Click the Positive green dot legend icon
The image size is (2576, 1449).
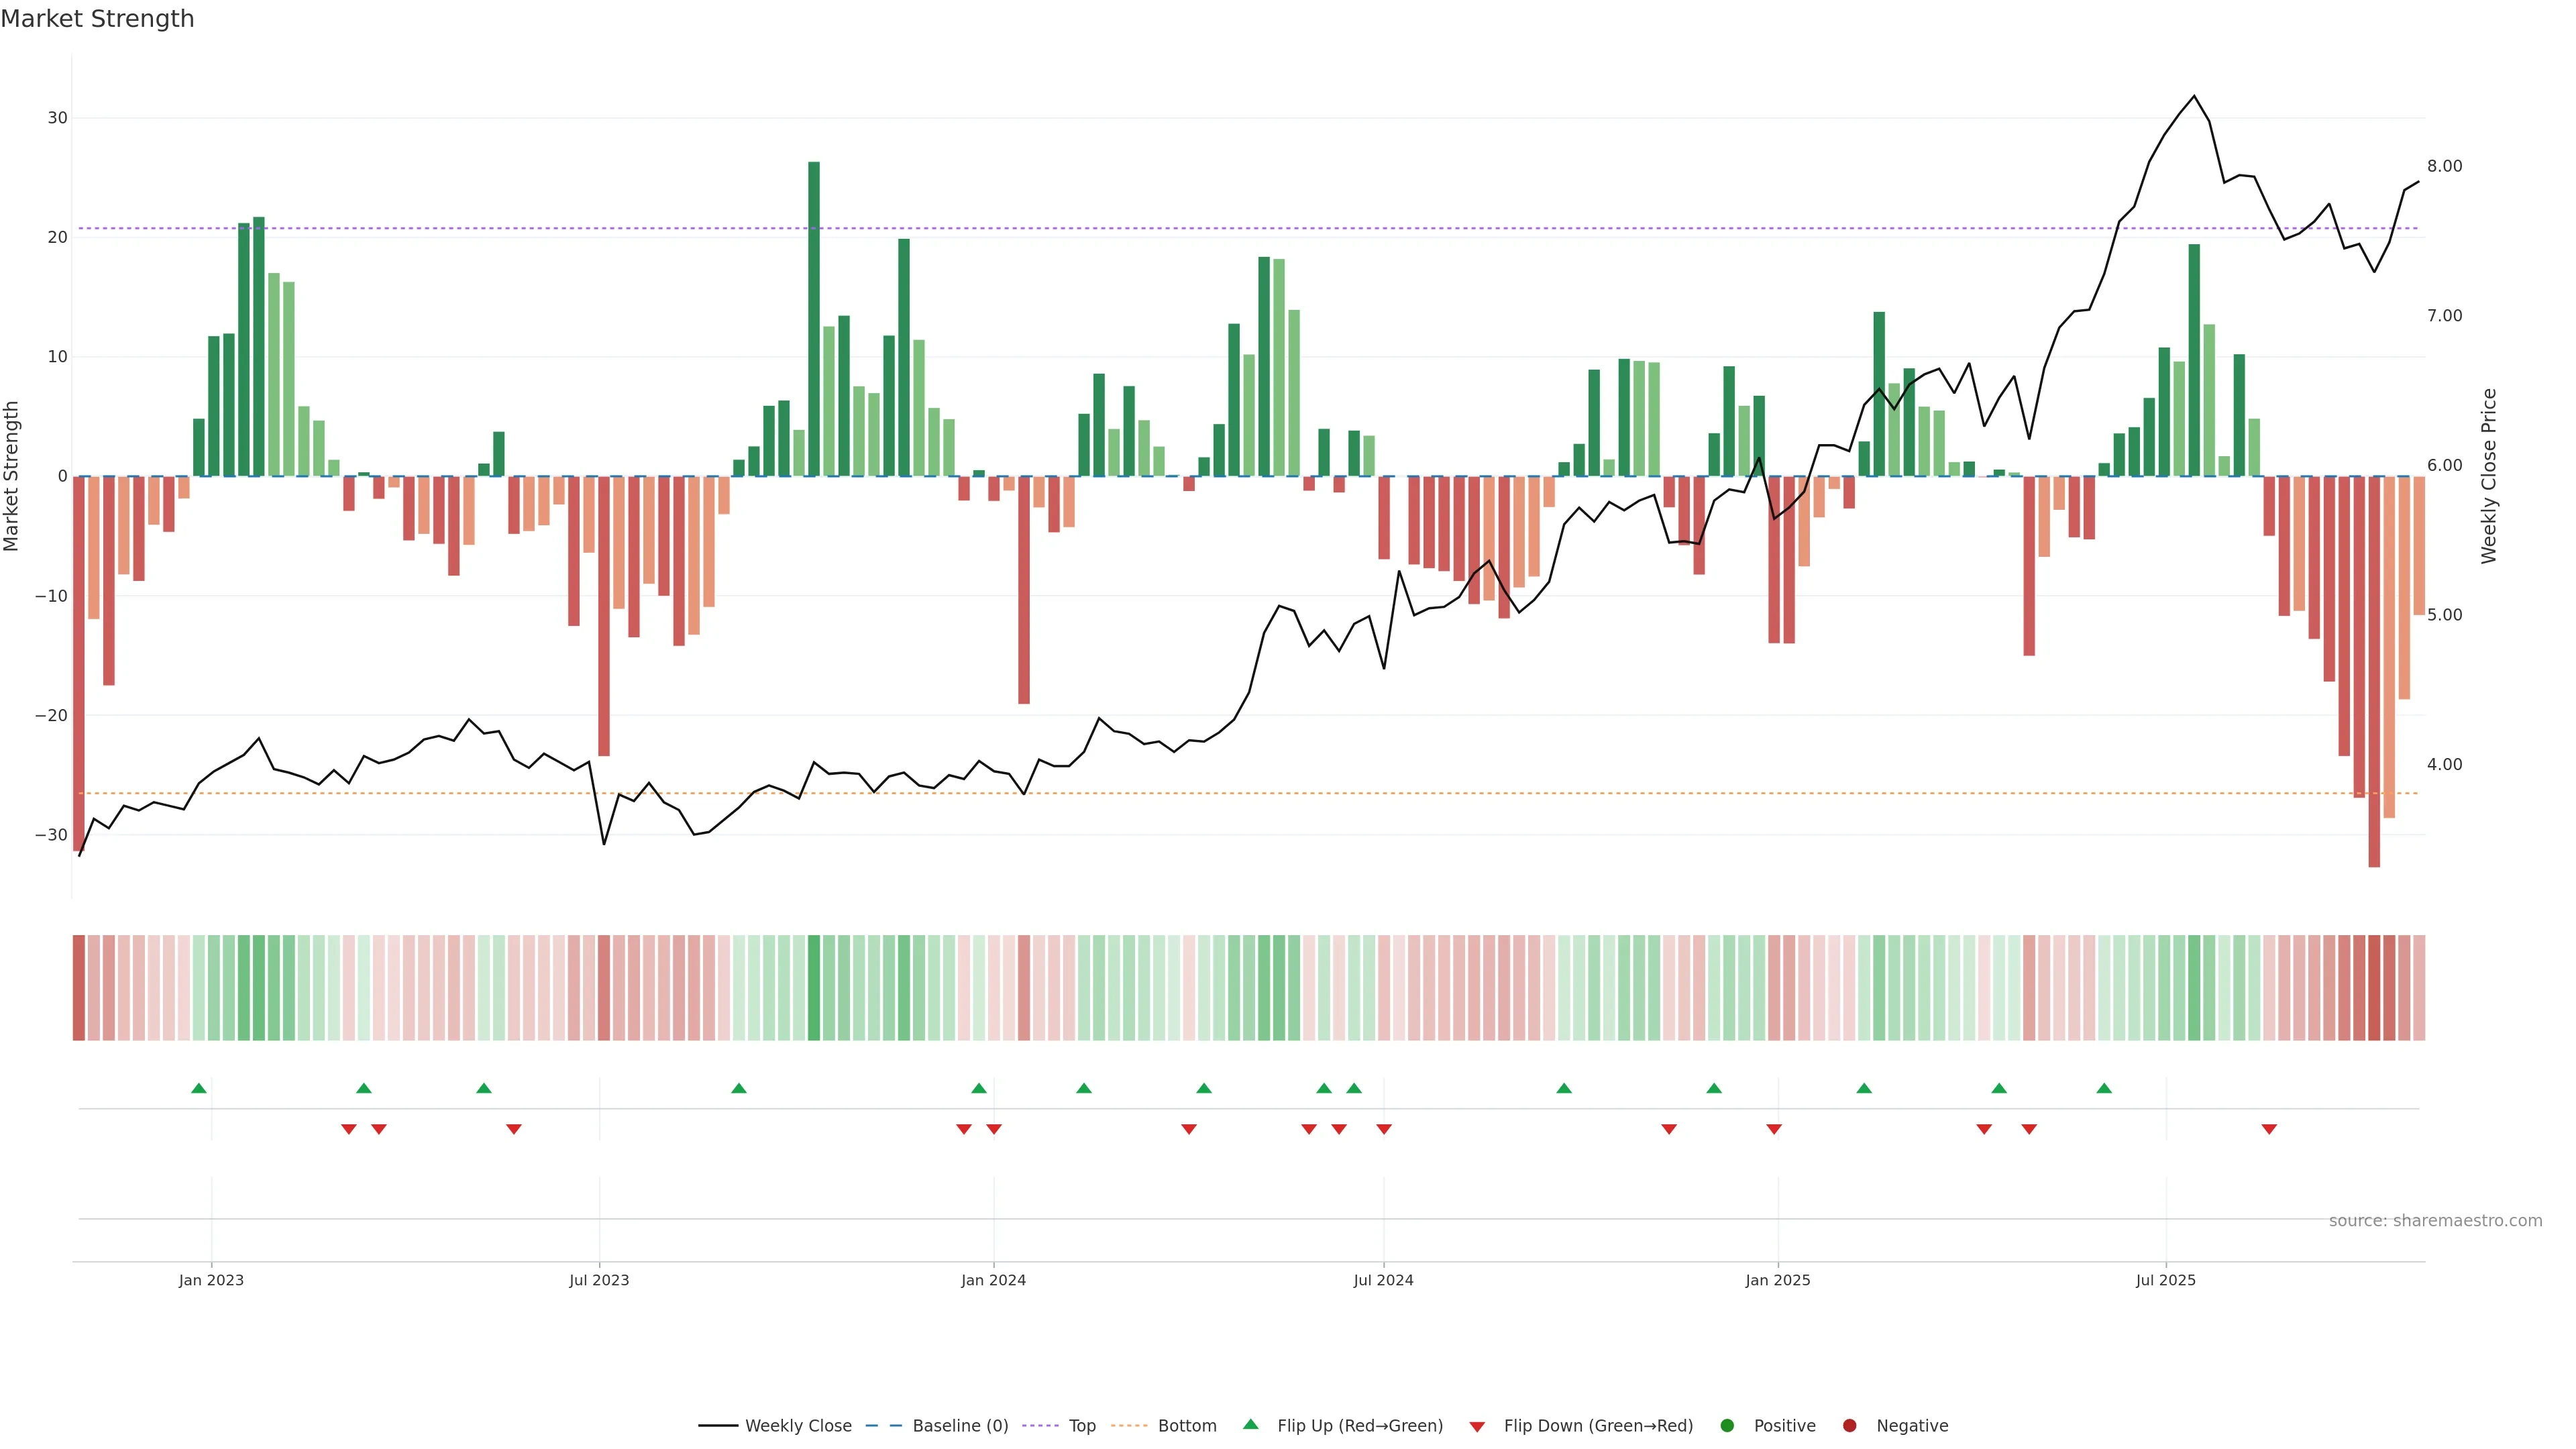pos(1727,1425)
